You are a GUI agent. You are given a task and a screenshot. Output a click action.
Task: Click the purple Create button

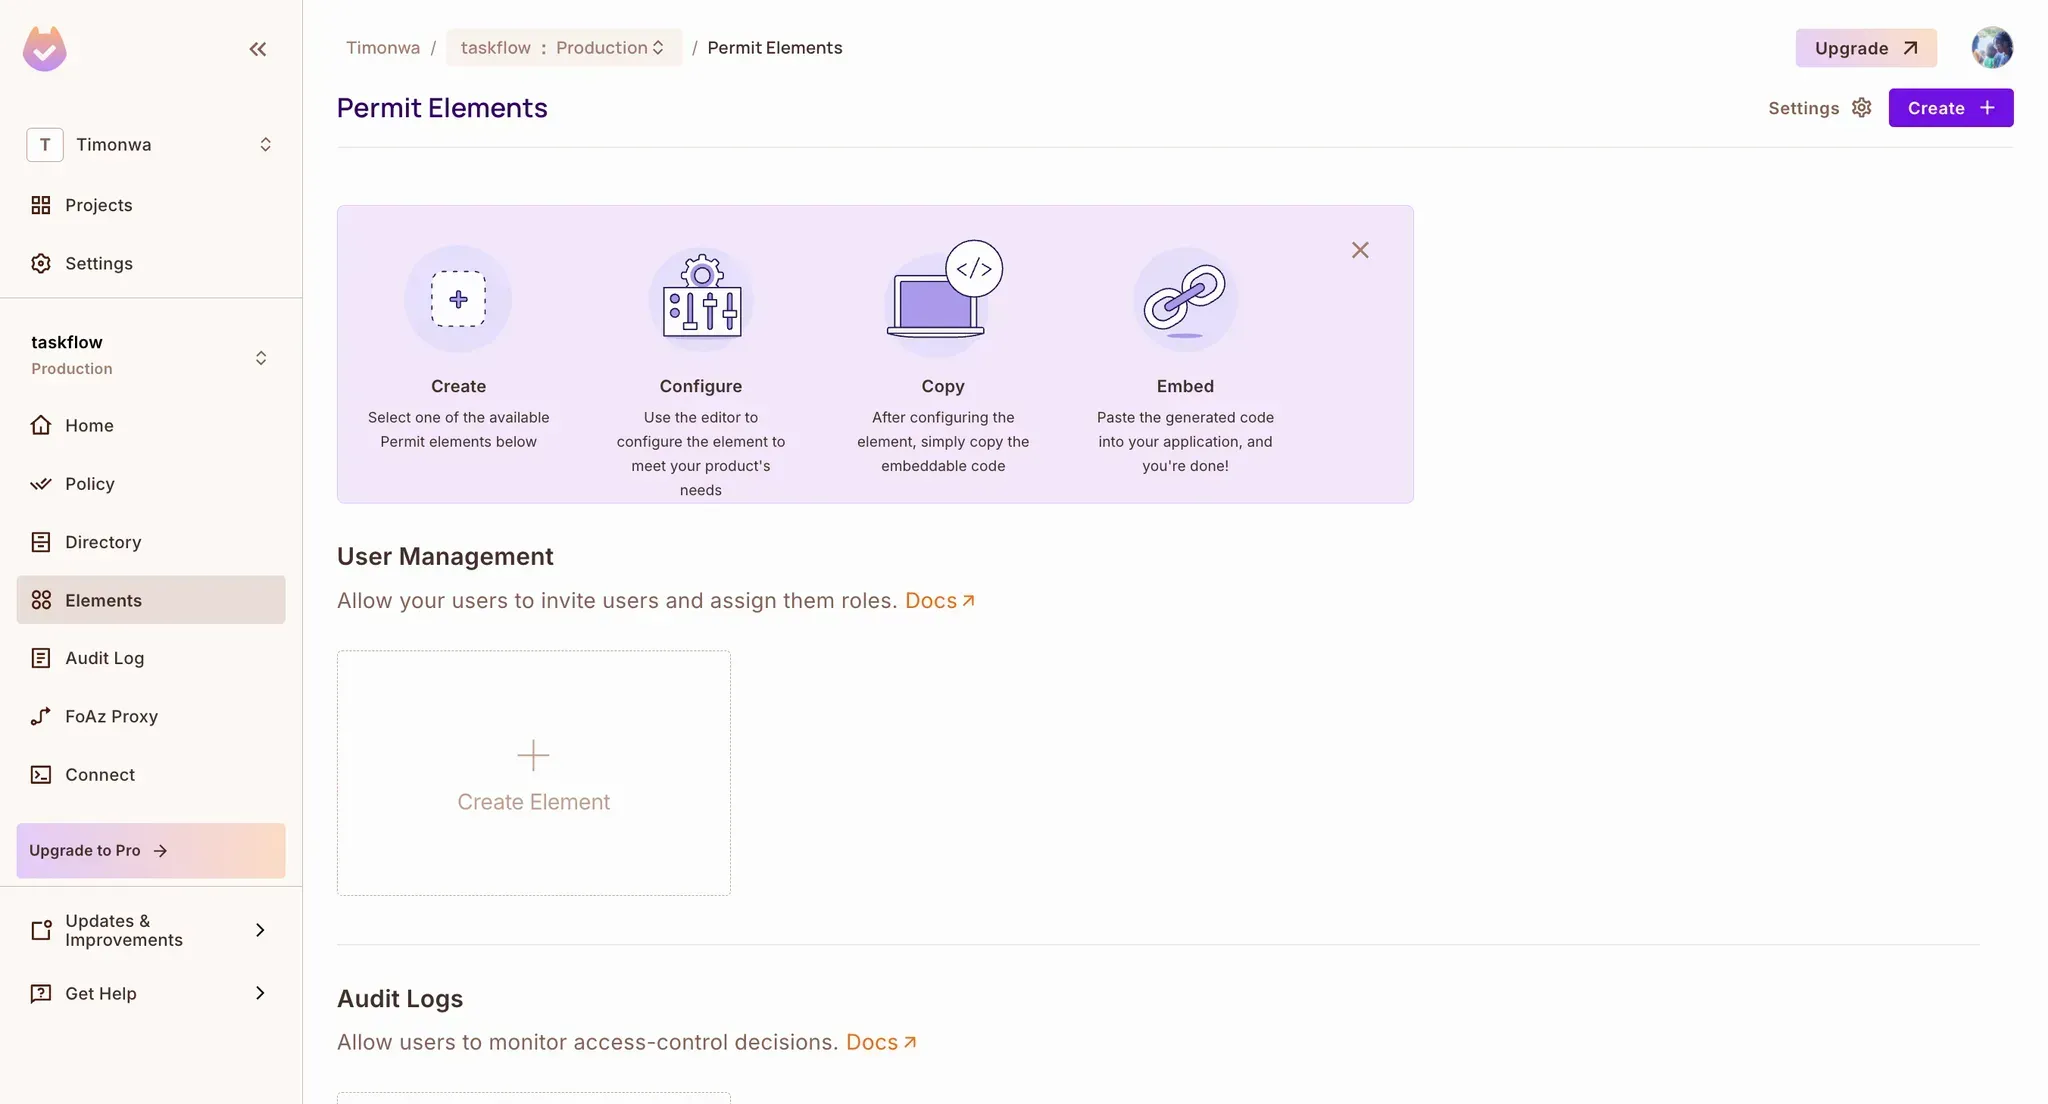click(x=1950, y=108)
